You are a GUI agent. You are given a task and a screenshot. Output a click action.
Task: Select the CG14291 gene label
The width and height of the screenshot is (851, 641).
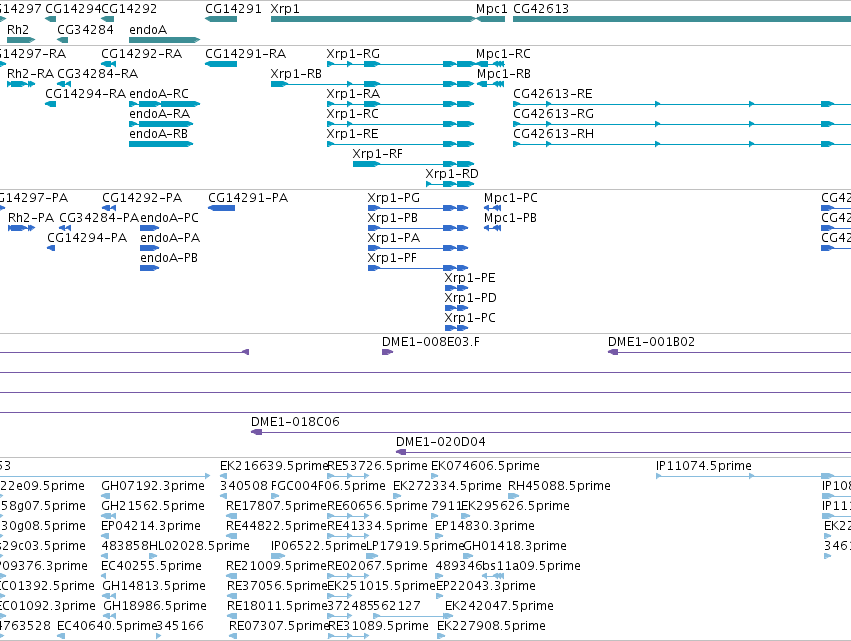pyautogui.click(x=233, y=9)
